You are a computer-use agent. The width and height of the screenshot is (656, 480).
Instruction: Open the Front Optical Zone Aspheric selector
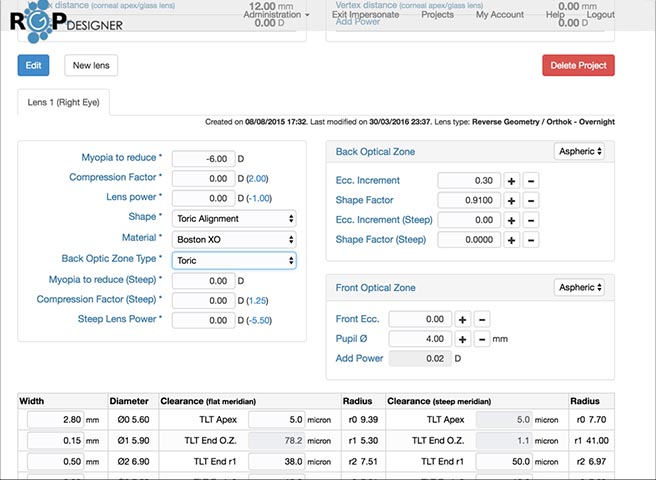click(579, 287)
